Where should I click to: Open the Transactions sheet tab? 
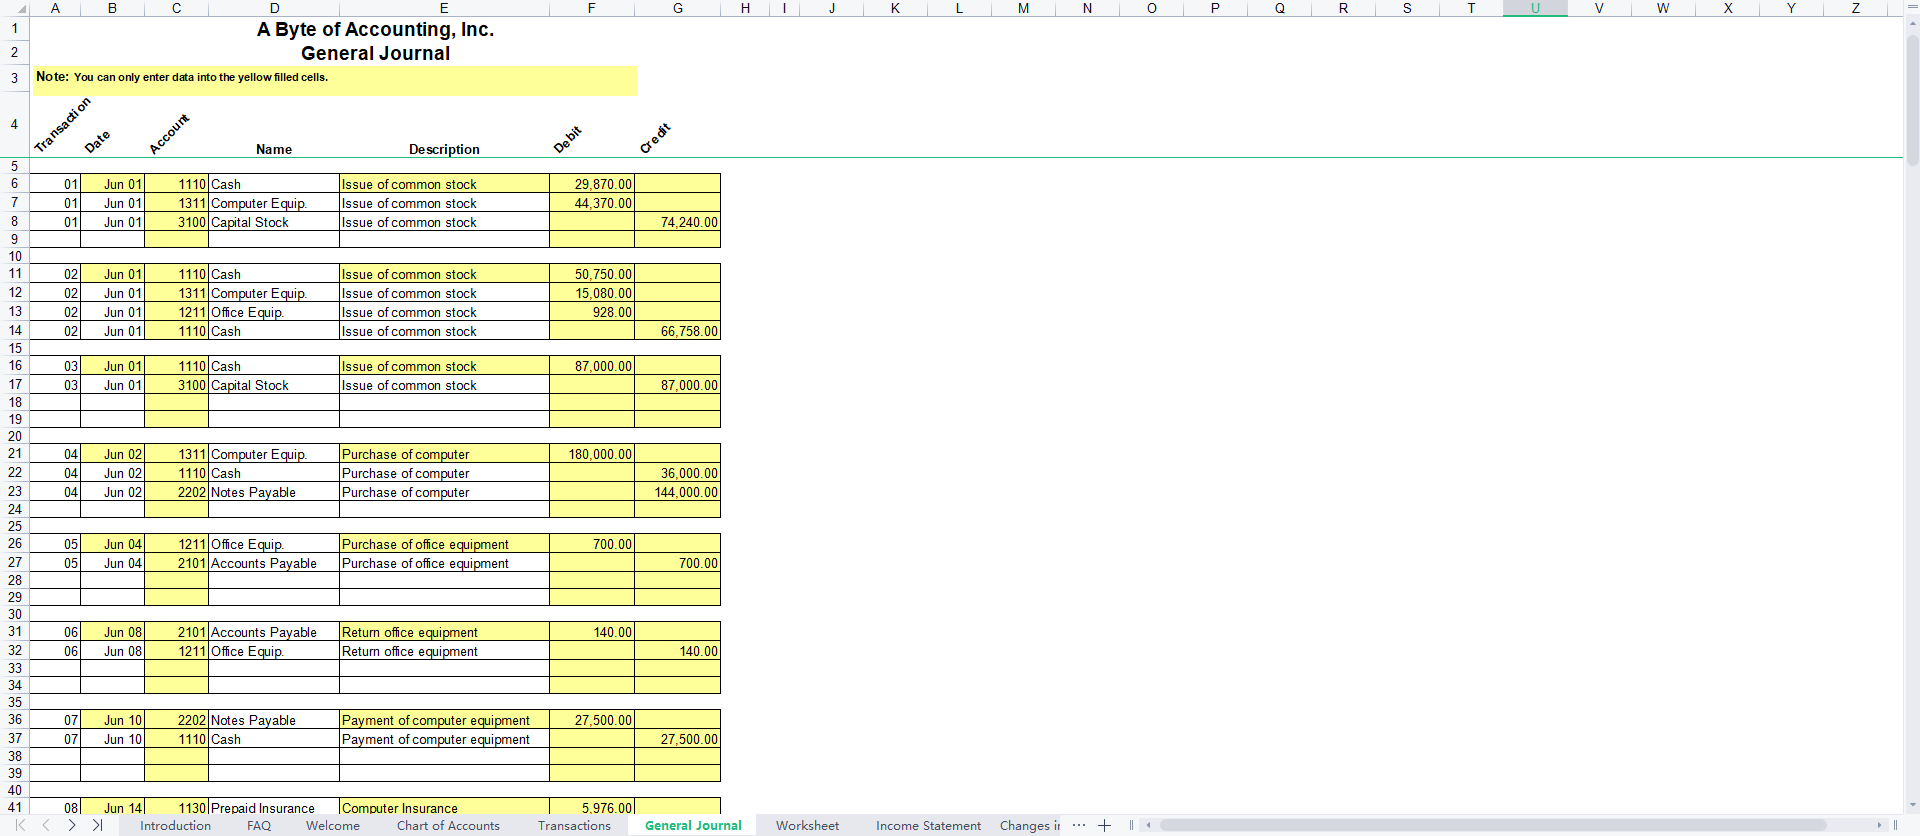(574, 825)
